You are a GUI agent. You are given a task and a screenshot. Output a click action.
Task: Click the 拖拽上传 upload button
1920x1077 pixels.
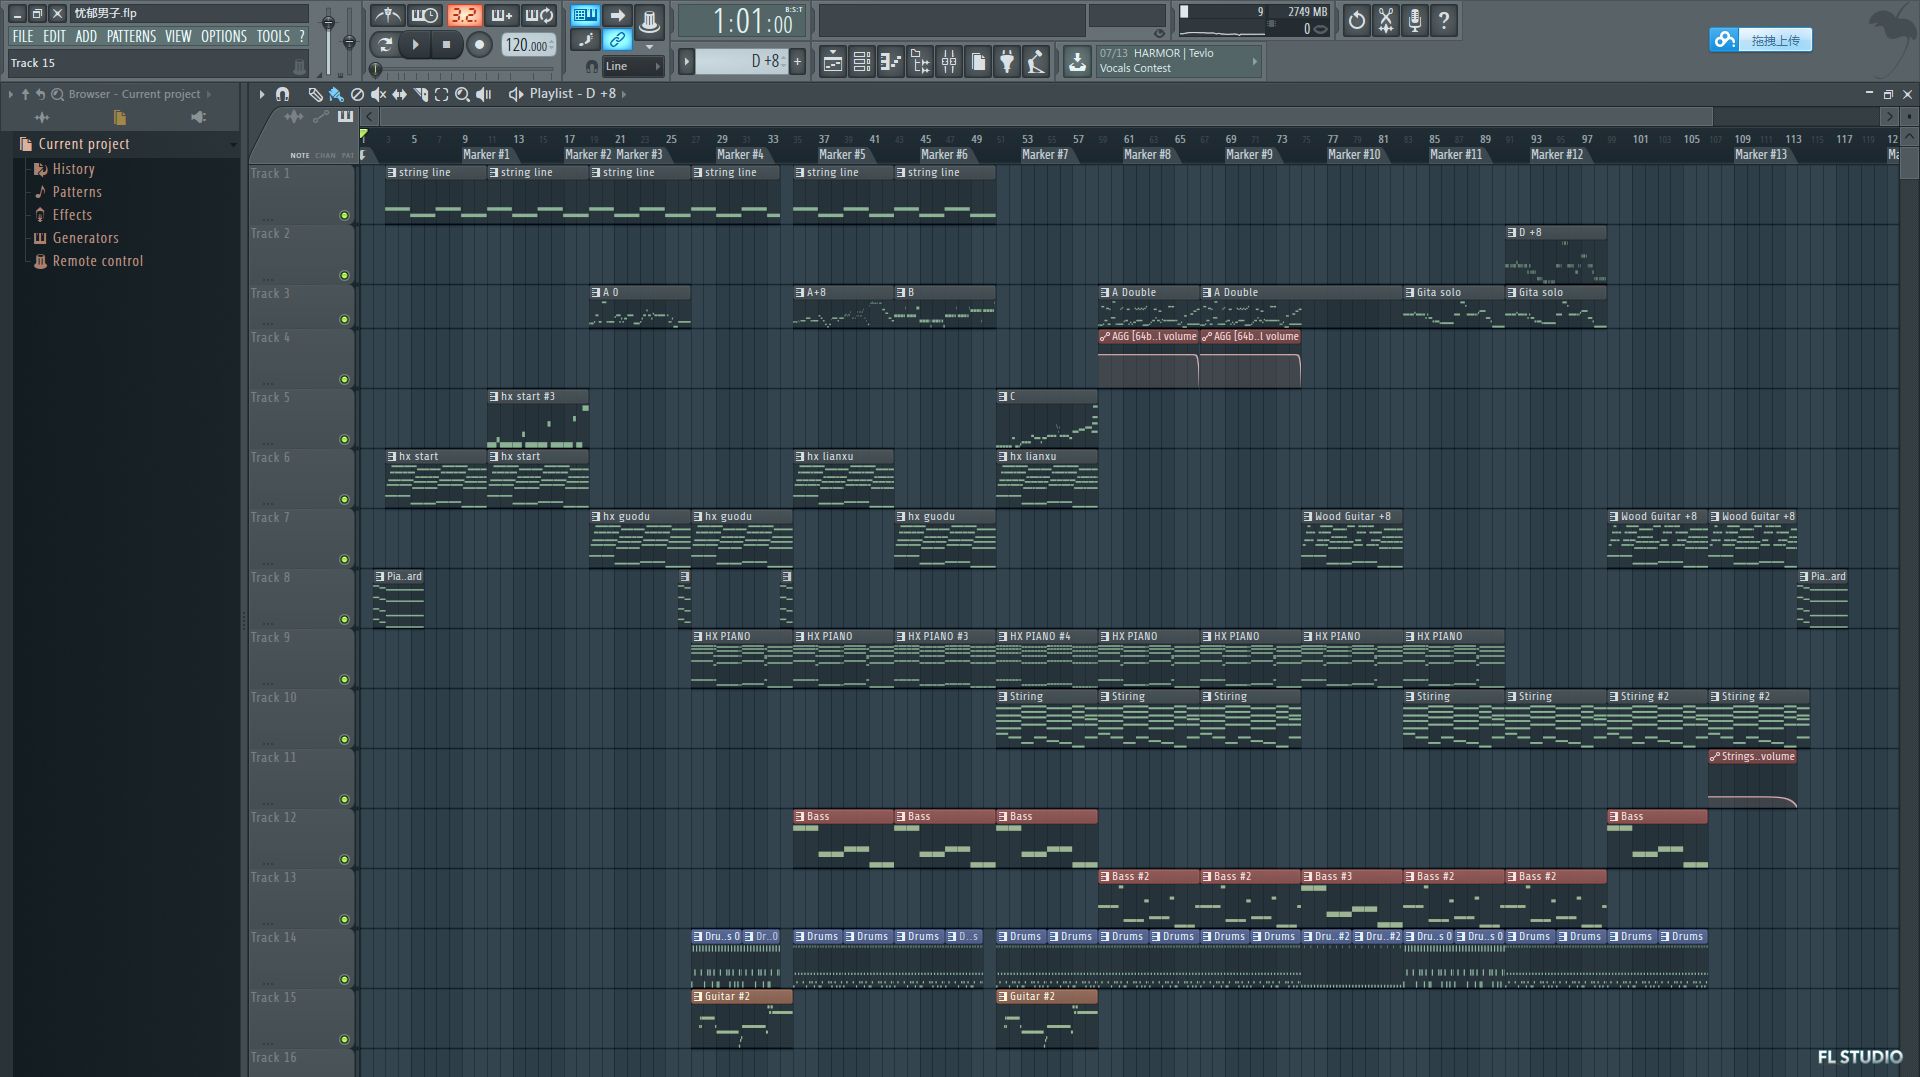pyautogui.click(x=1760, y=40)
